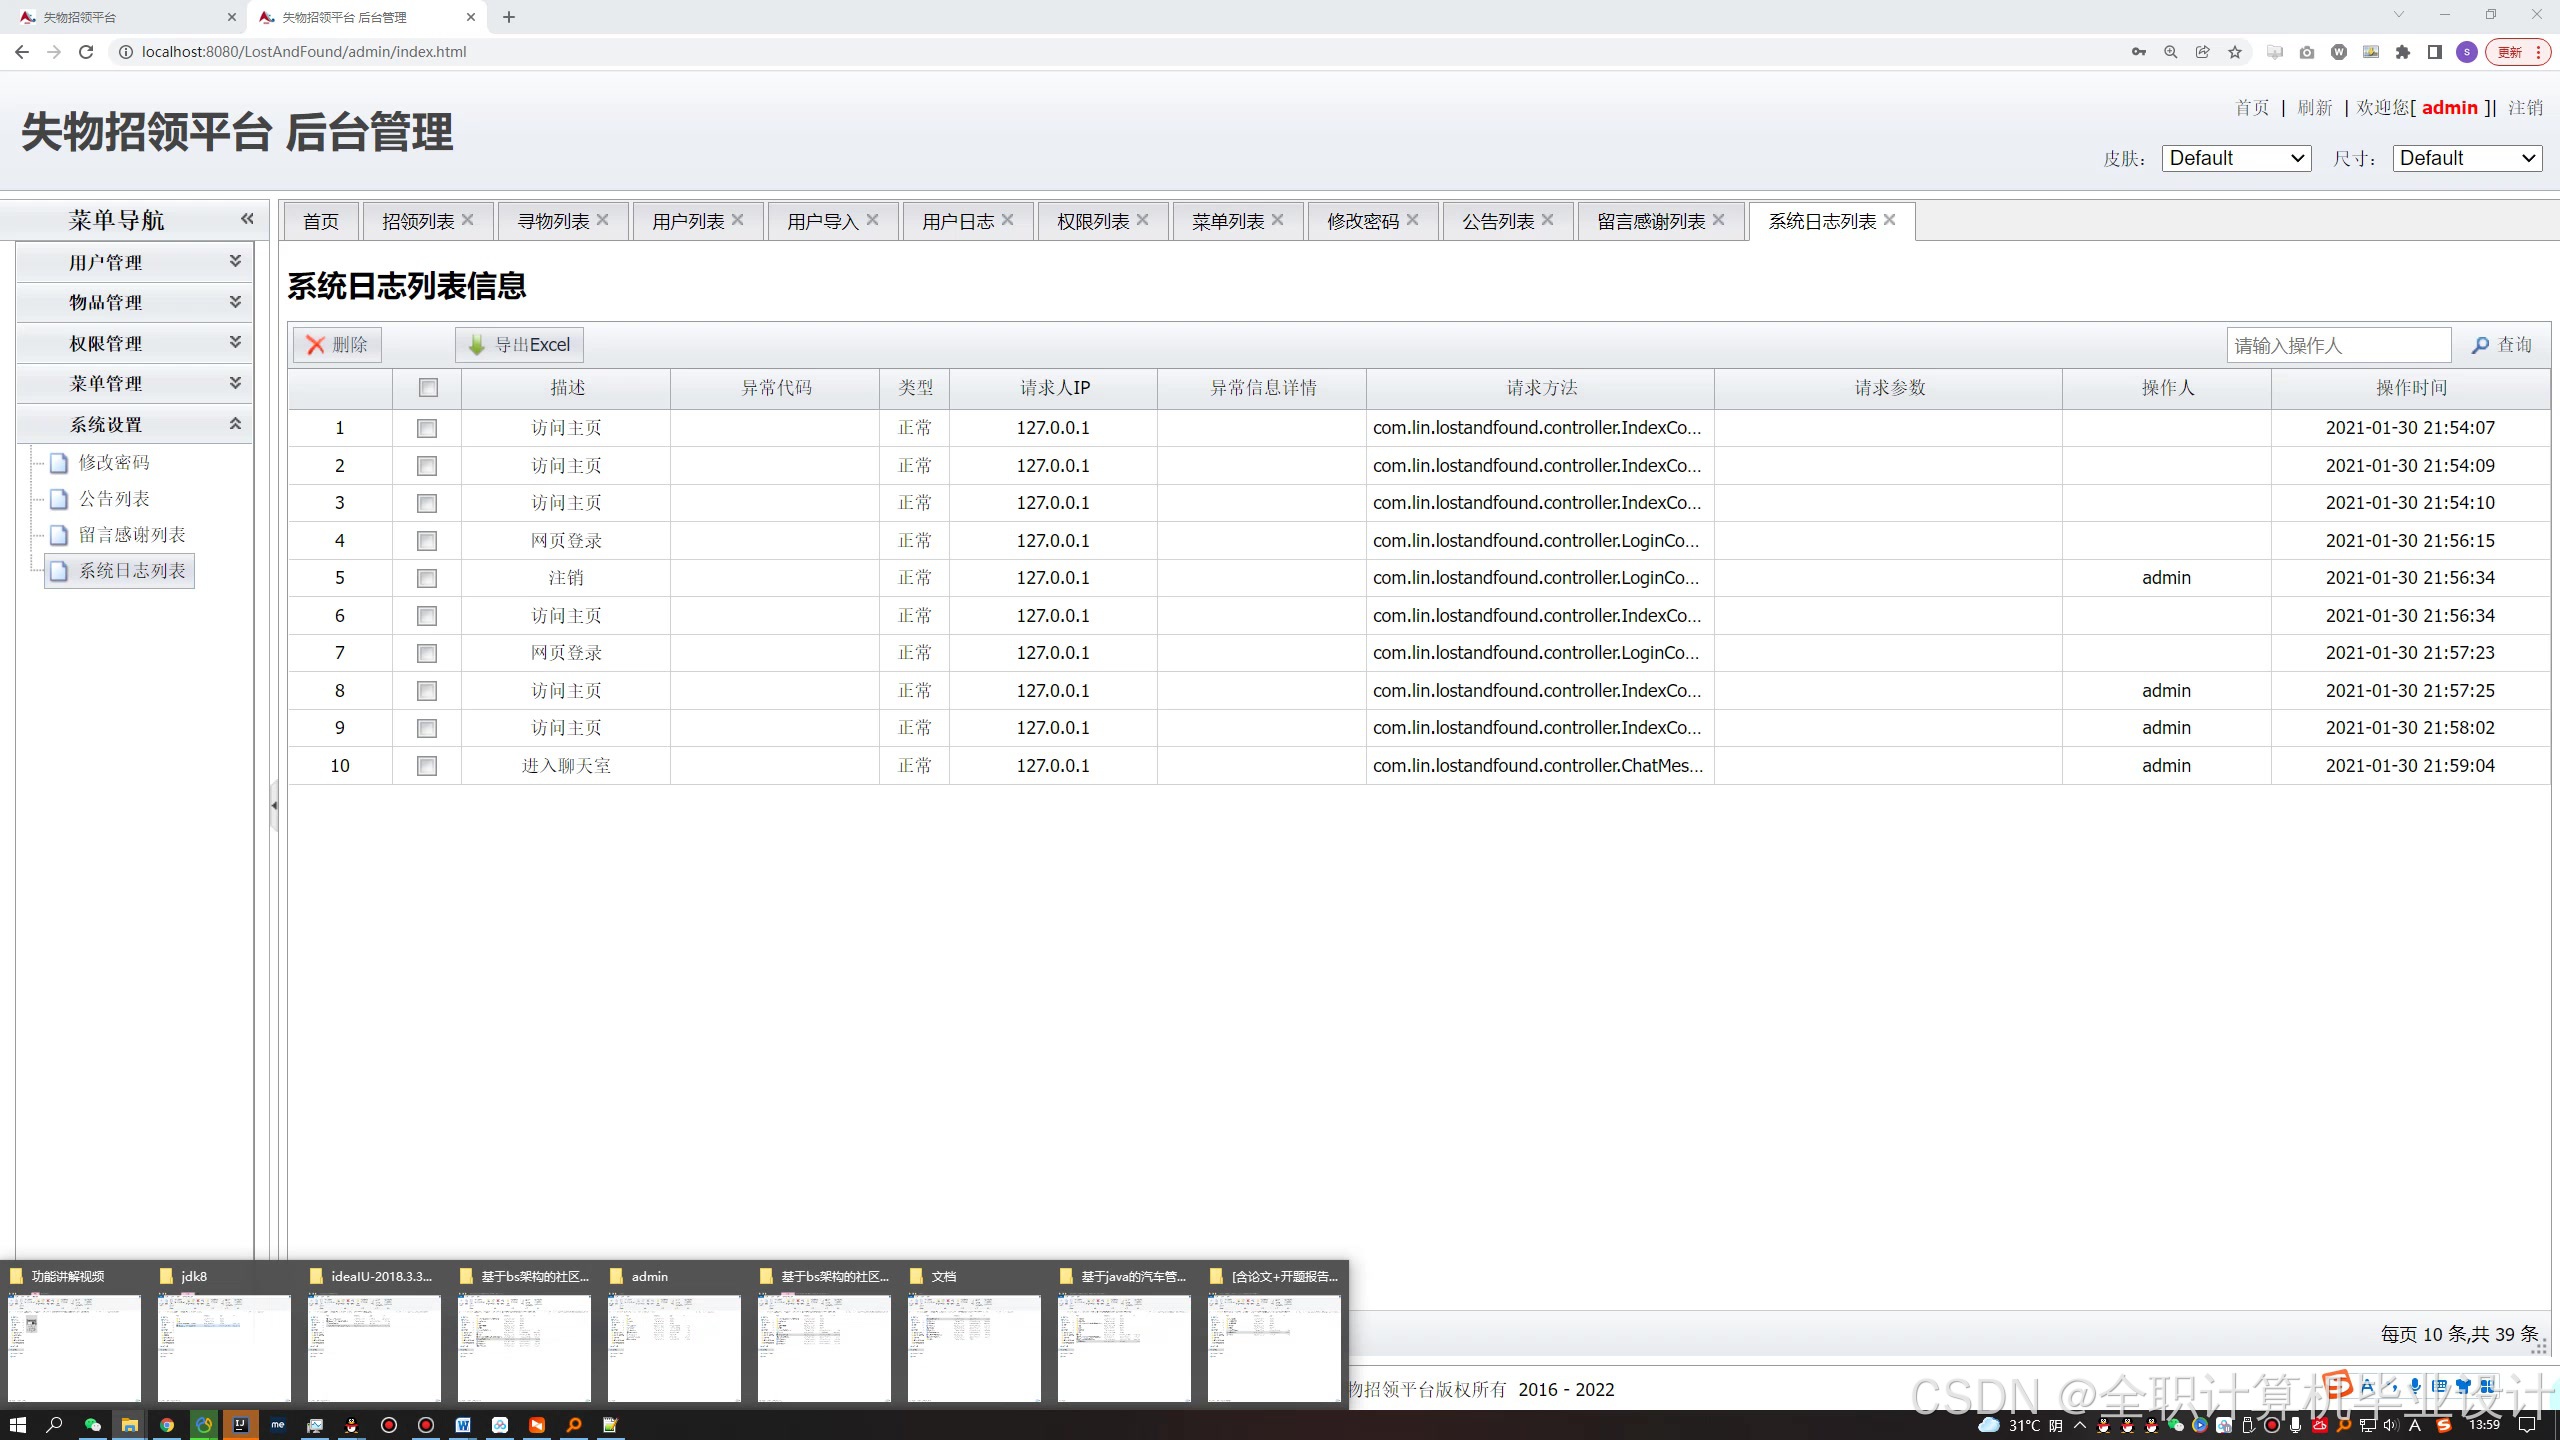Switch to the 用户日志 tab

click(x=957, y=221)
